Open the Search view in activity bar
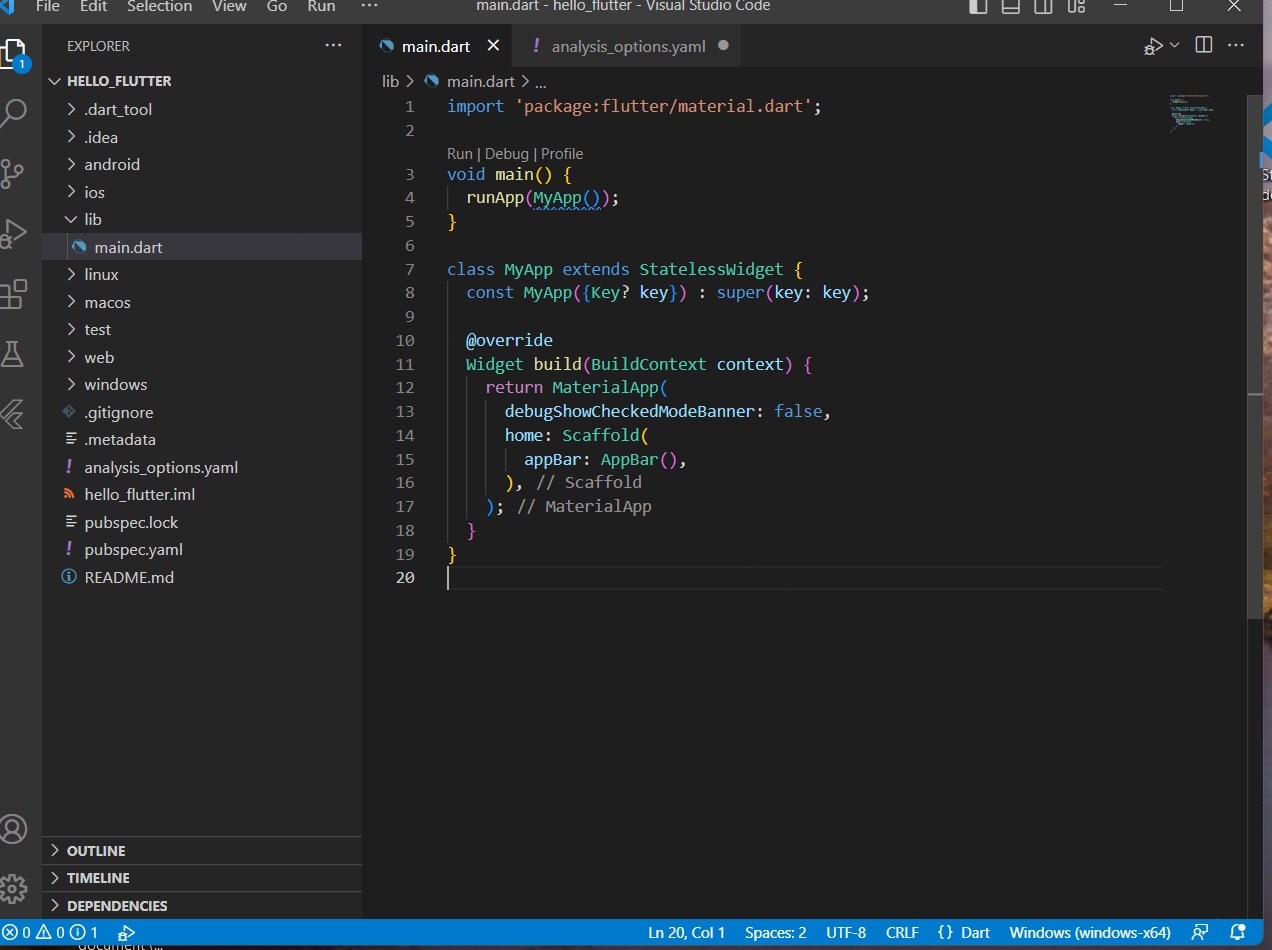Viewport: 1272px width, 950px height. 13,113
